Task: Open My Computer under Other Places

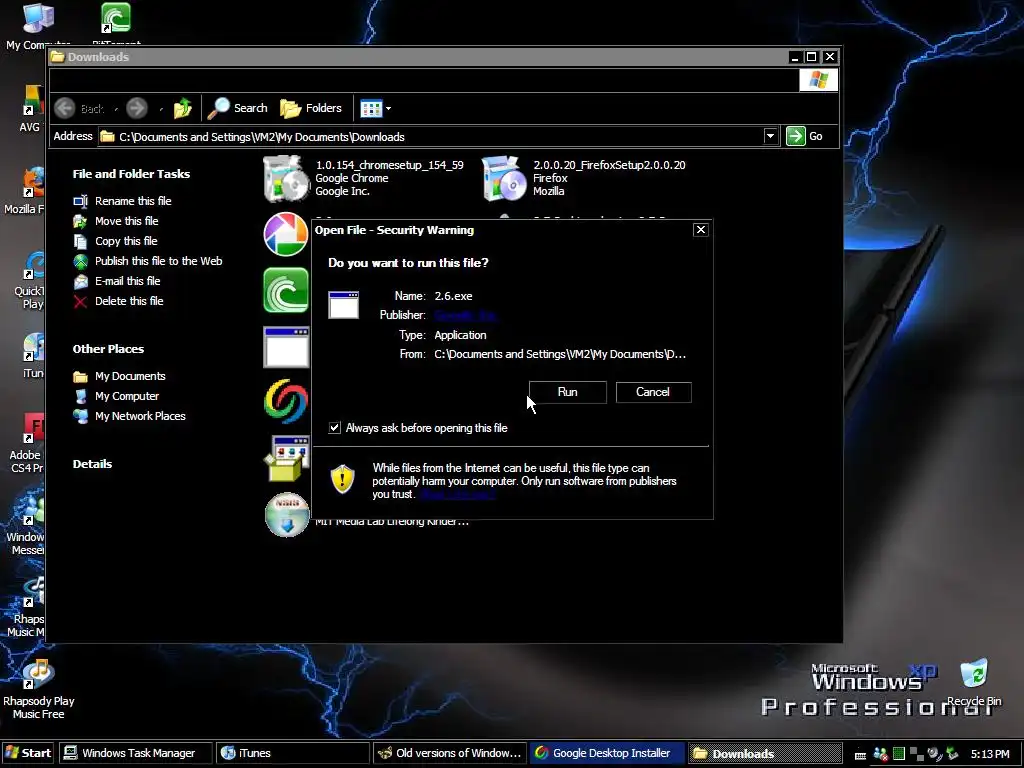Action: click(x=127, y=396)
